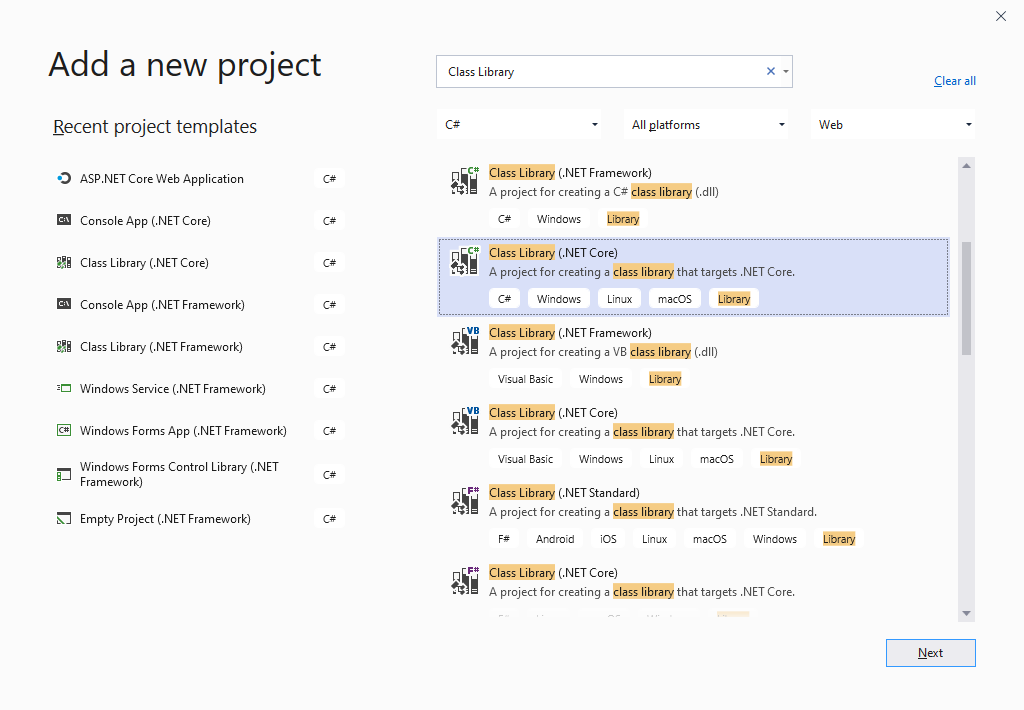Open the All platforms filter dropdown
The height and width of the screenshot is (710, 1024).
click(706, 124)
